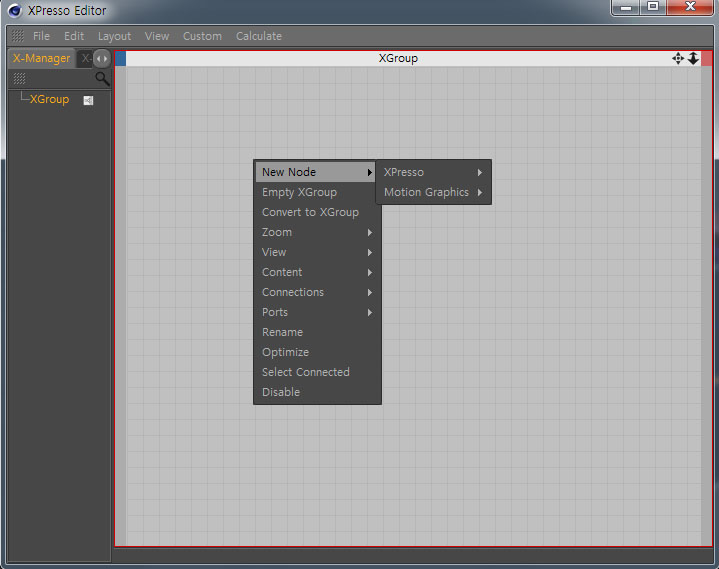Open the Layout menu
This screenshot has width=719, height=569.
114,36
